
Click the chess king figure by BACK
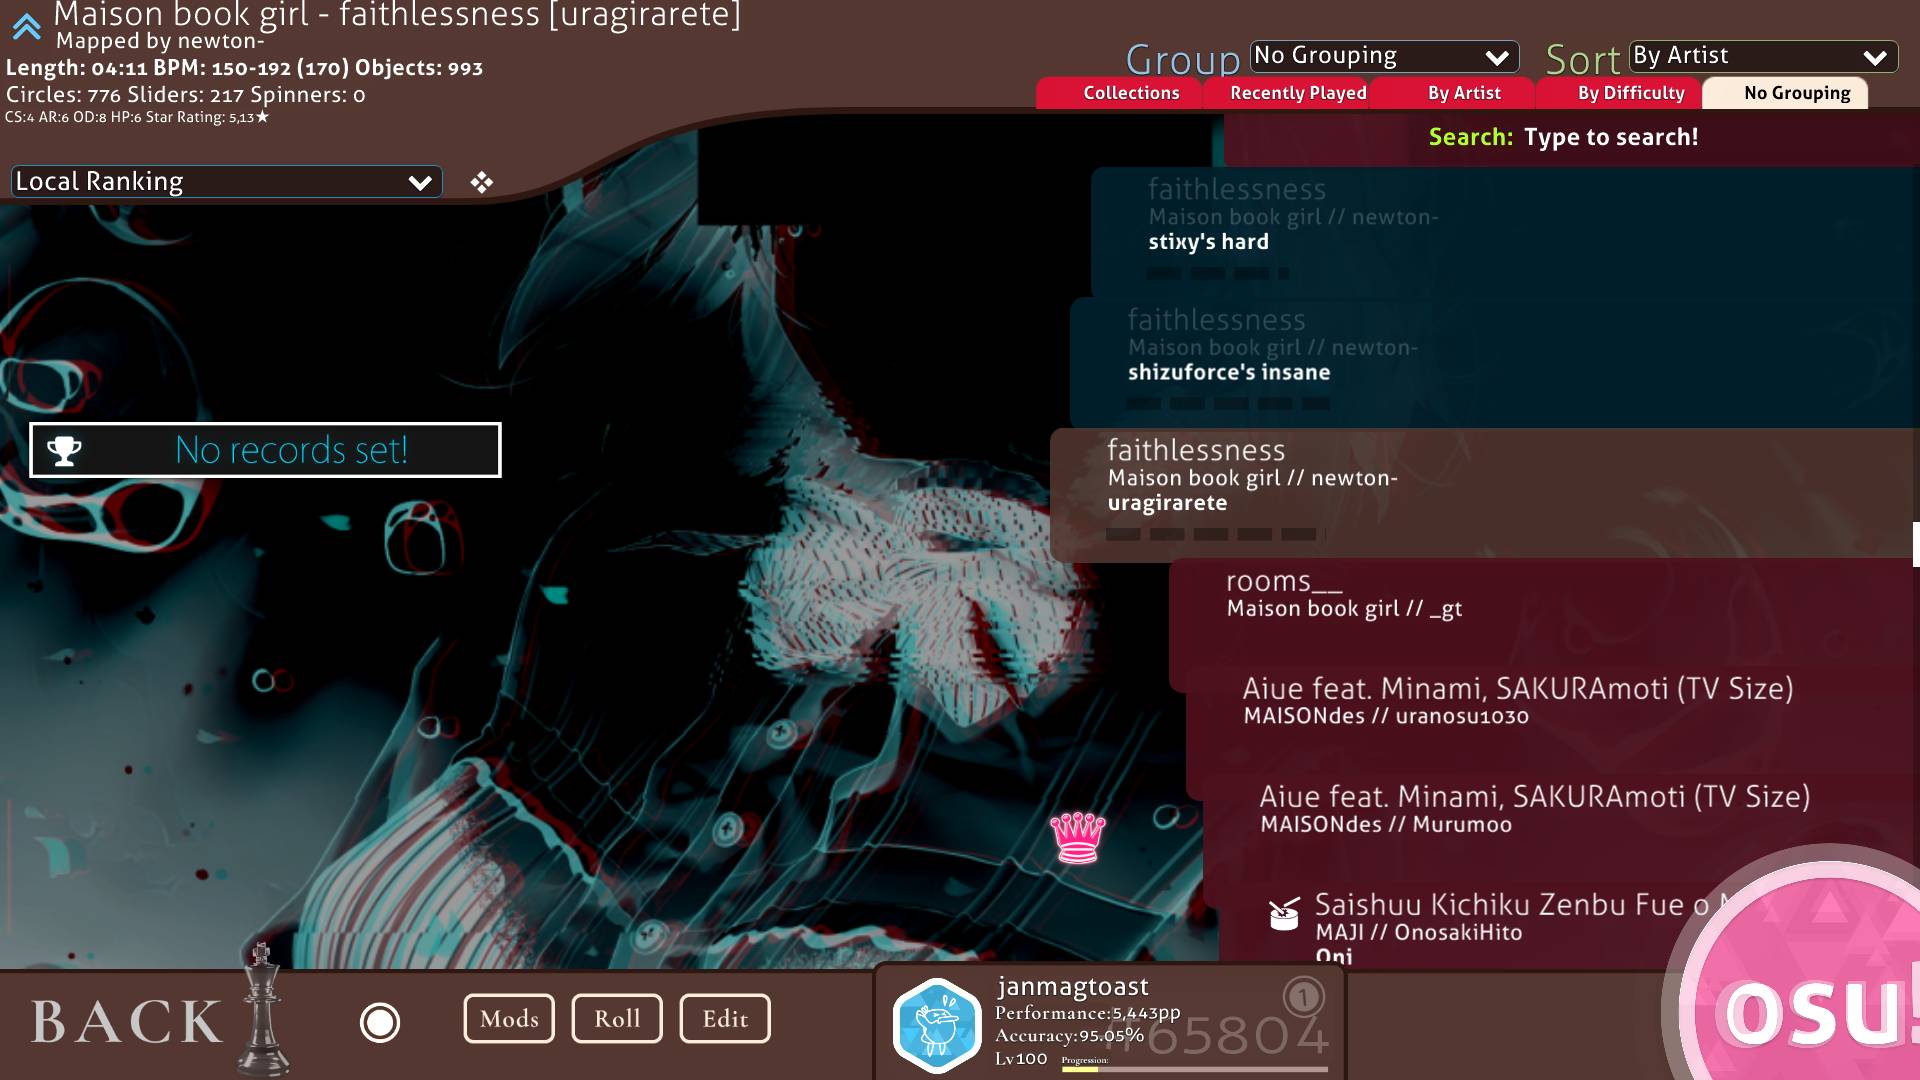pos(263,1008)
